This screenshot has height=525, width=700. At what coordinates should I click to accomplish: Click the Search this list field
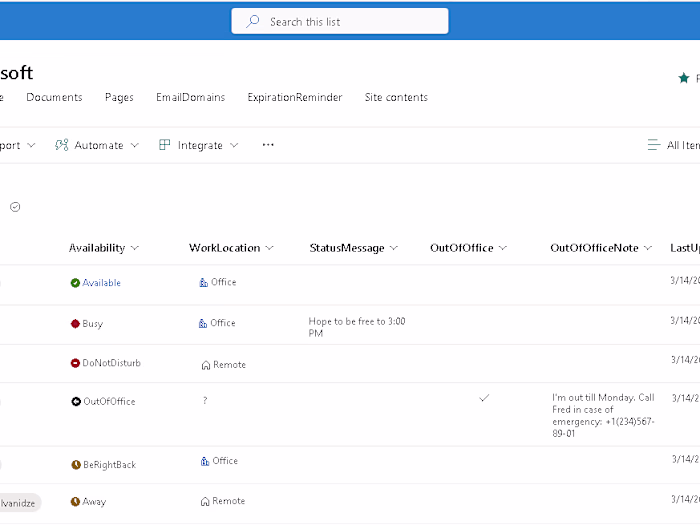pyautogui.click(x=340, y=21)
